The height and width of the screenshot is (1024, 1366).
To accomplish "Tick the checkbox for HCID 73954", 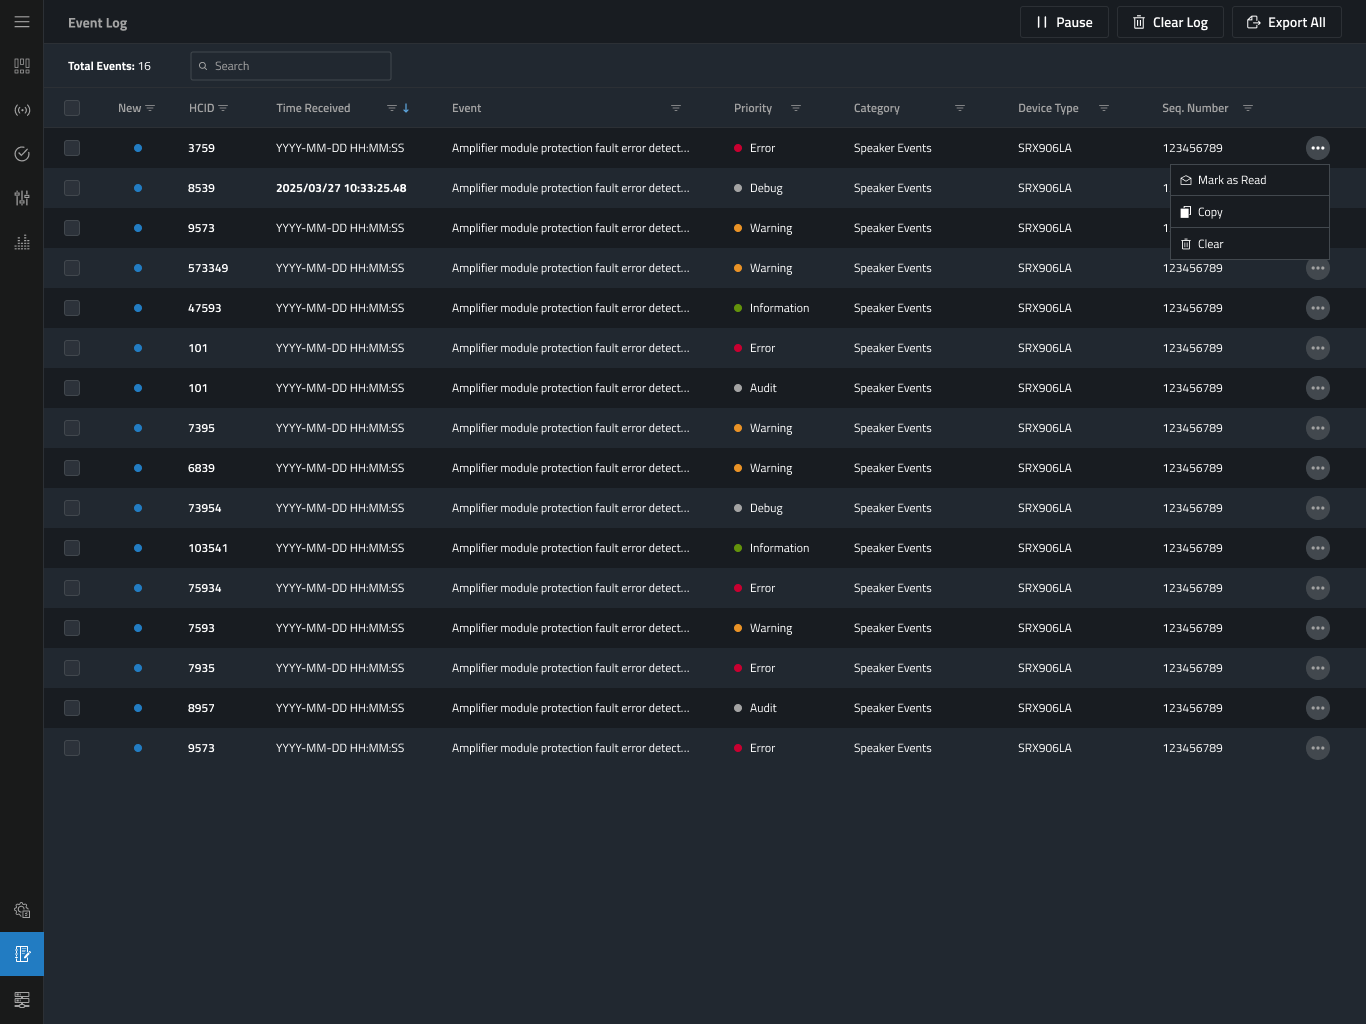I will [x=72, y=508].
